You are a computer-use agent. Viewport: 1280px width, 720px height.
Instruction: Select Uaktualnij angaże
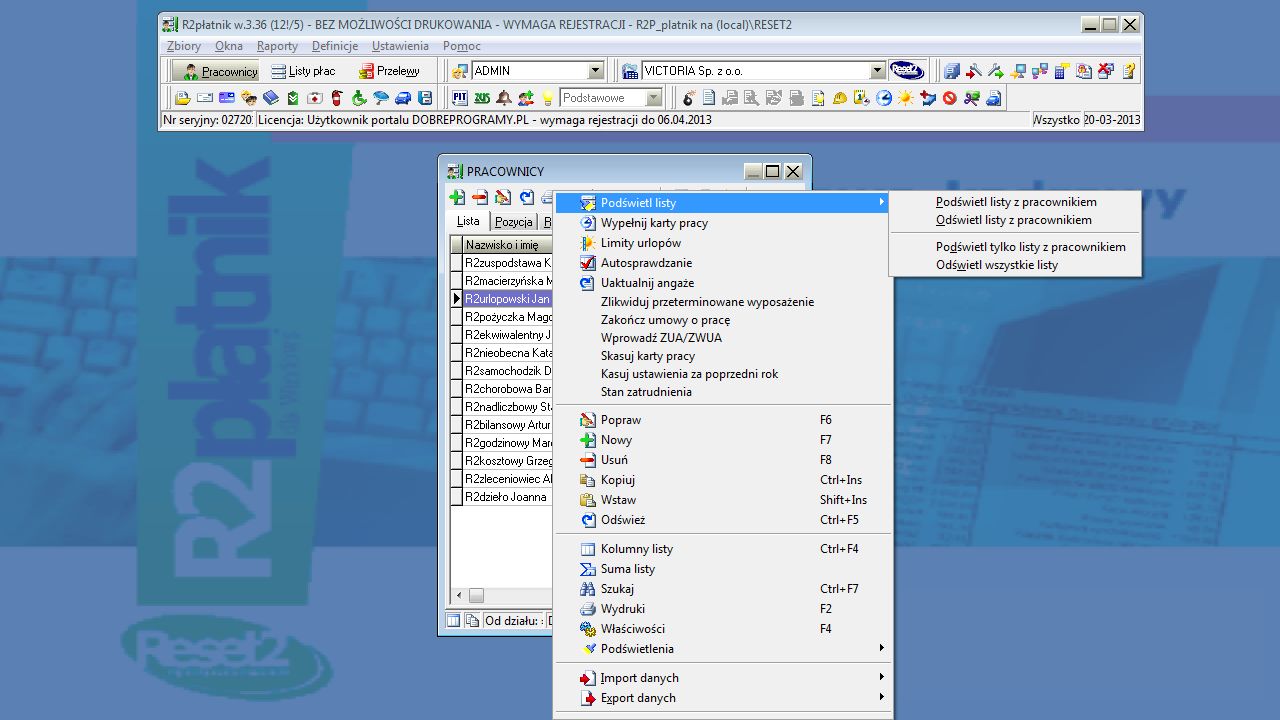point(723,283)
